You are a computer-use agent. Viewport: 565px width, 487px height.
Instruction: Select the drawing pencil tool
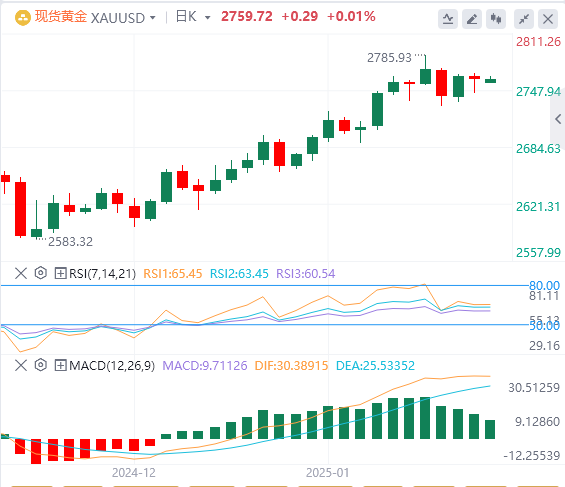tap(472, 19)
